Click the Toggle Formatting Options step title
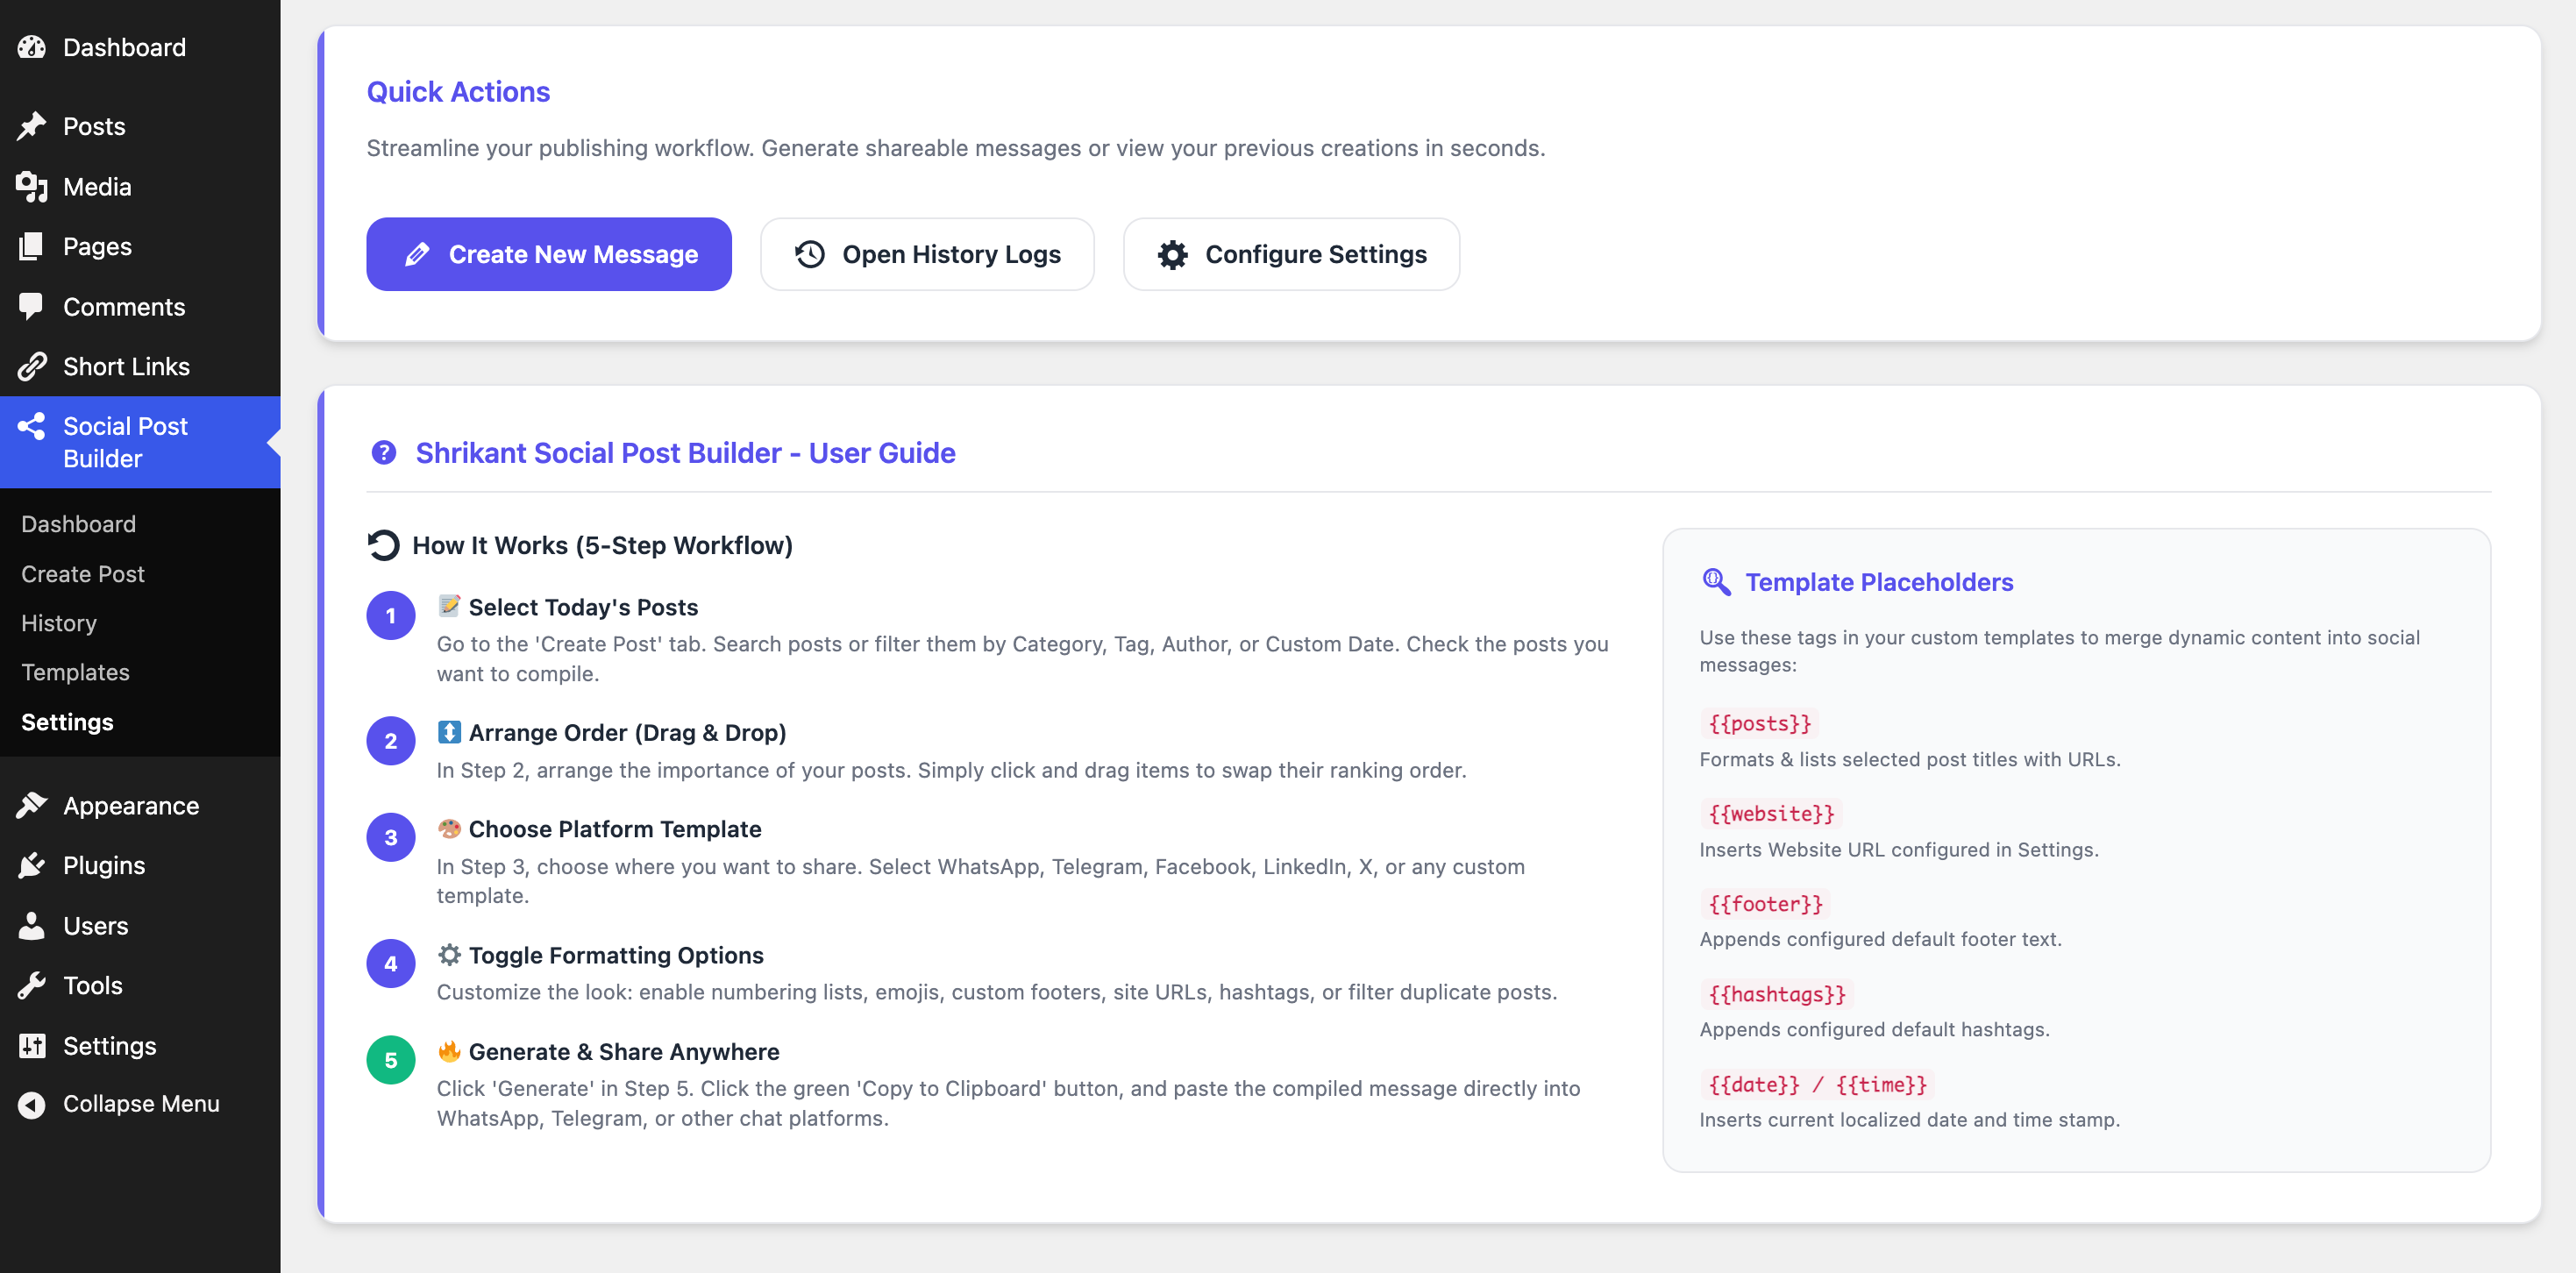This screenshot has height=1273, width=2576. [616, 955]
